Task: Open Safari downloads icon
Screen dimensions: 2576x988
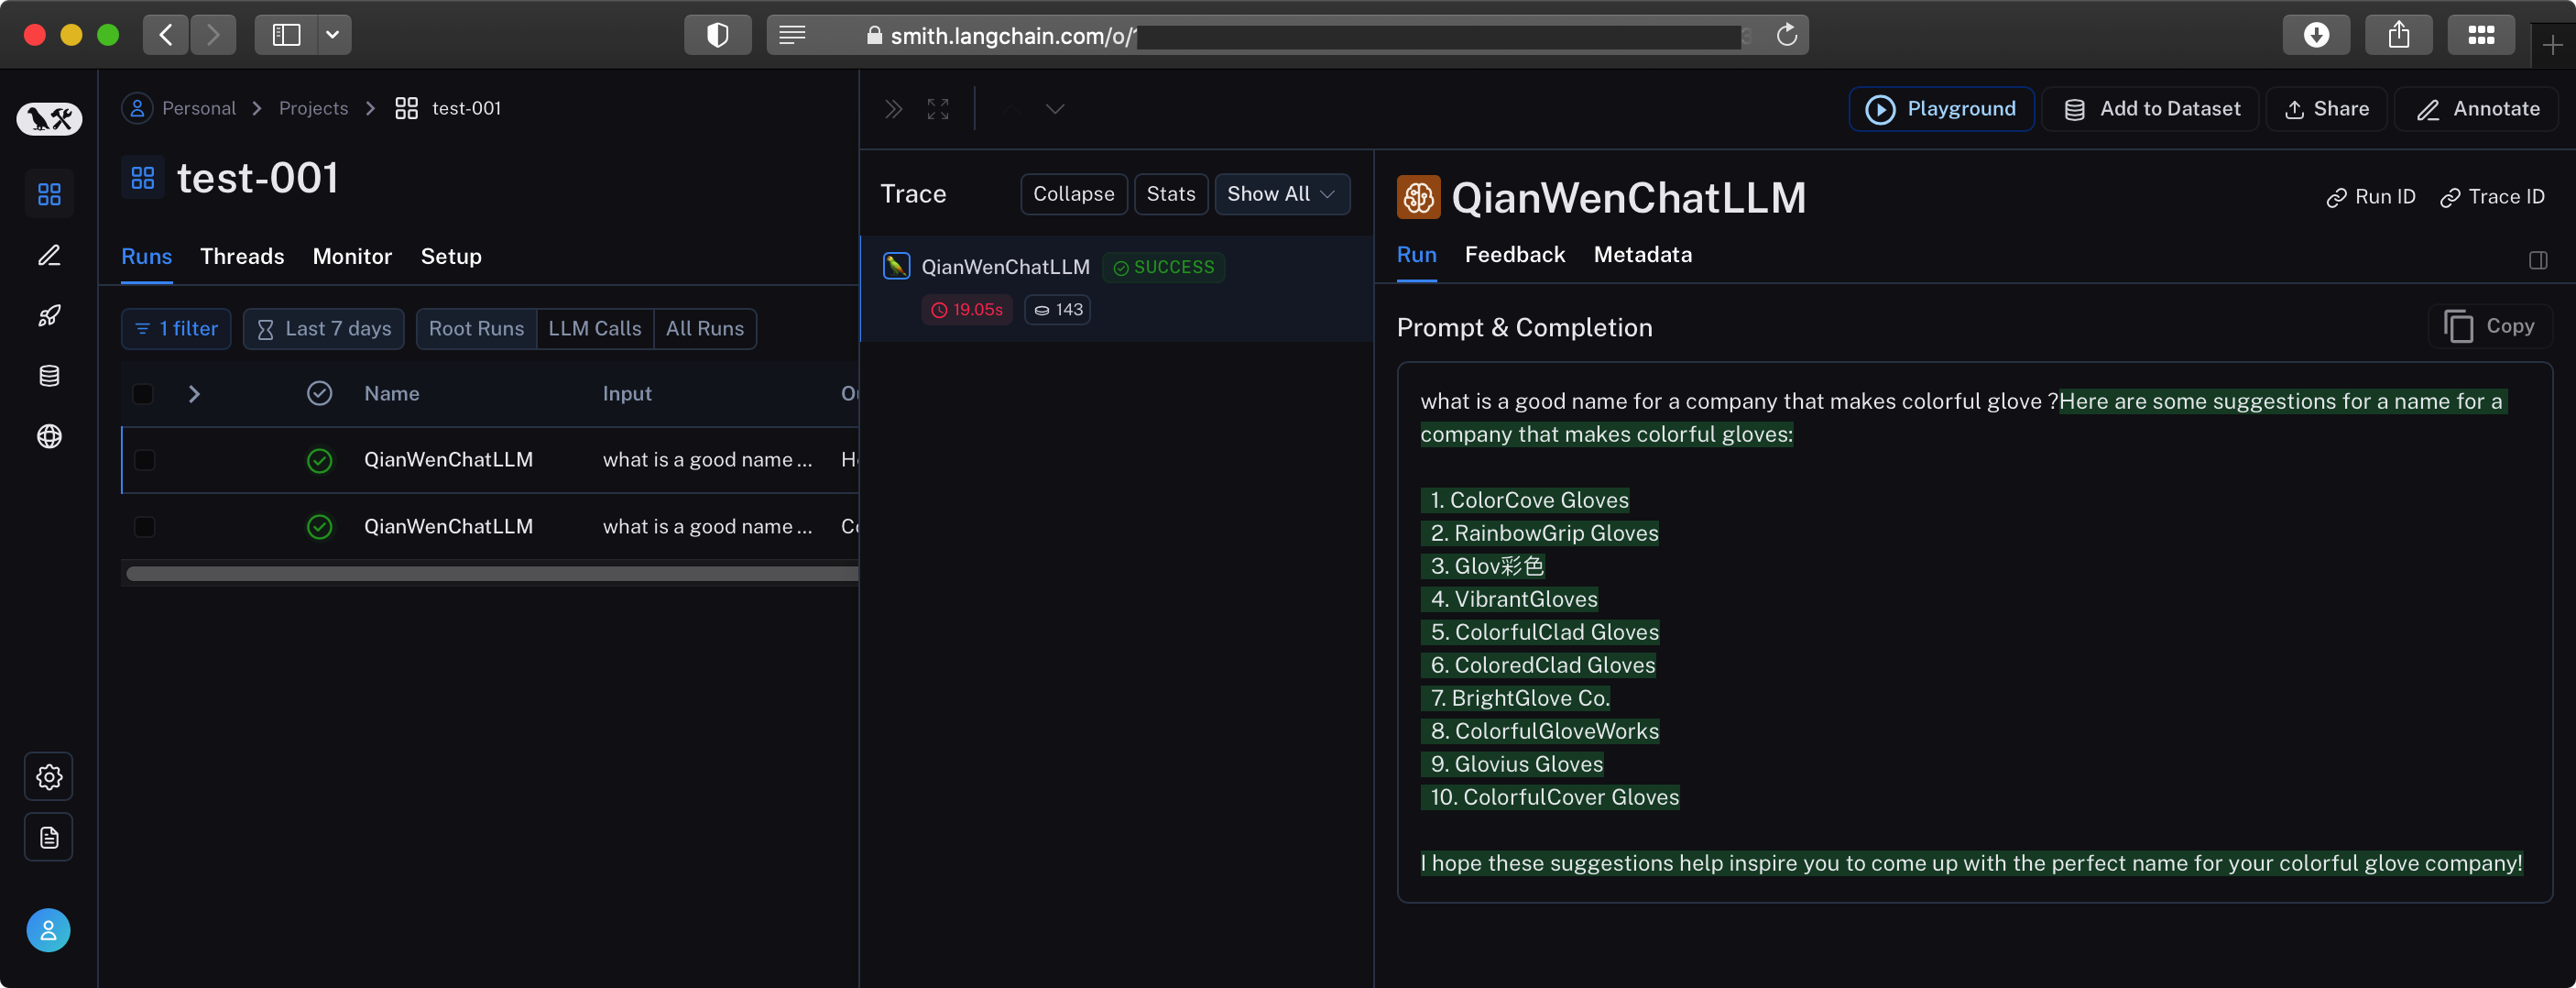Action: [2316, 35]
